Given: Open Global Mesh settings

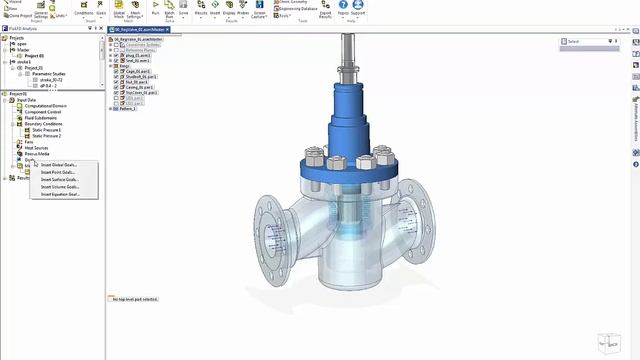Looking at the screenshot, I should [x=119, y=9].
